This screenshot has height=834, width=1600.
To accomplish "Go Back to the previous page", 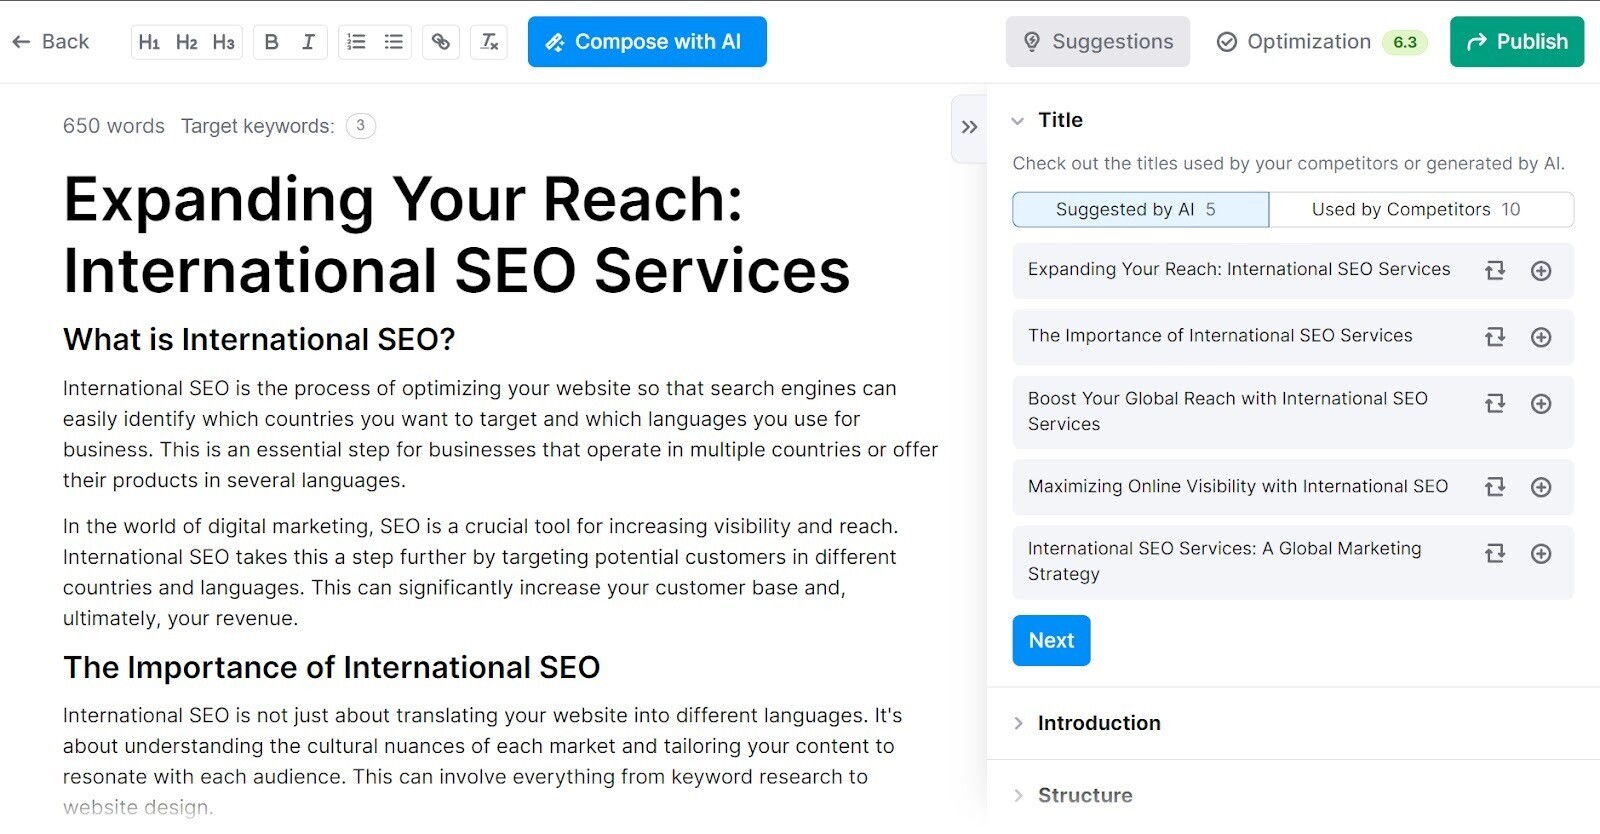I will coord(51,42).
